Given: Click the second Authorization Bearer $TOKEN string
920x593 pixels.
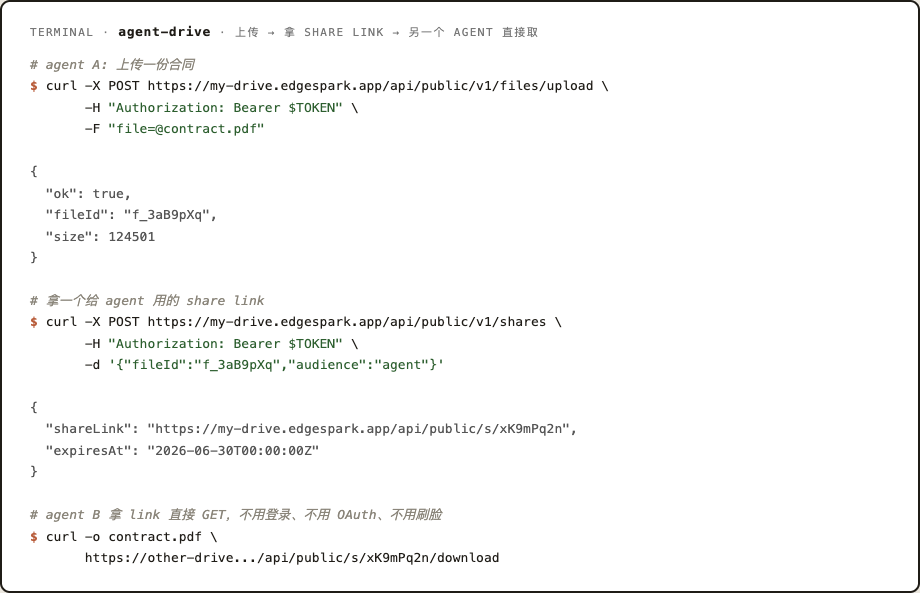Looking at the screenshot, I should (x=225, y=344).
